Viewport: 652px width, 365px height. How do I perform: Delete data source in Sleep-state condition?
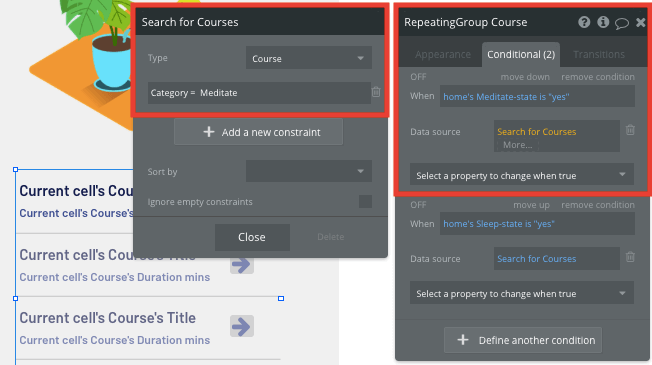pyautogui.click(x=630, y=257)
